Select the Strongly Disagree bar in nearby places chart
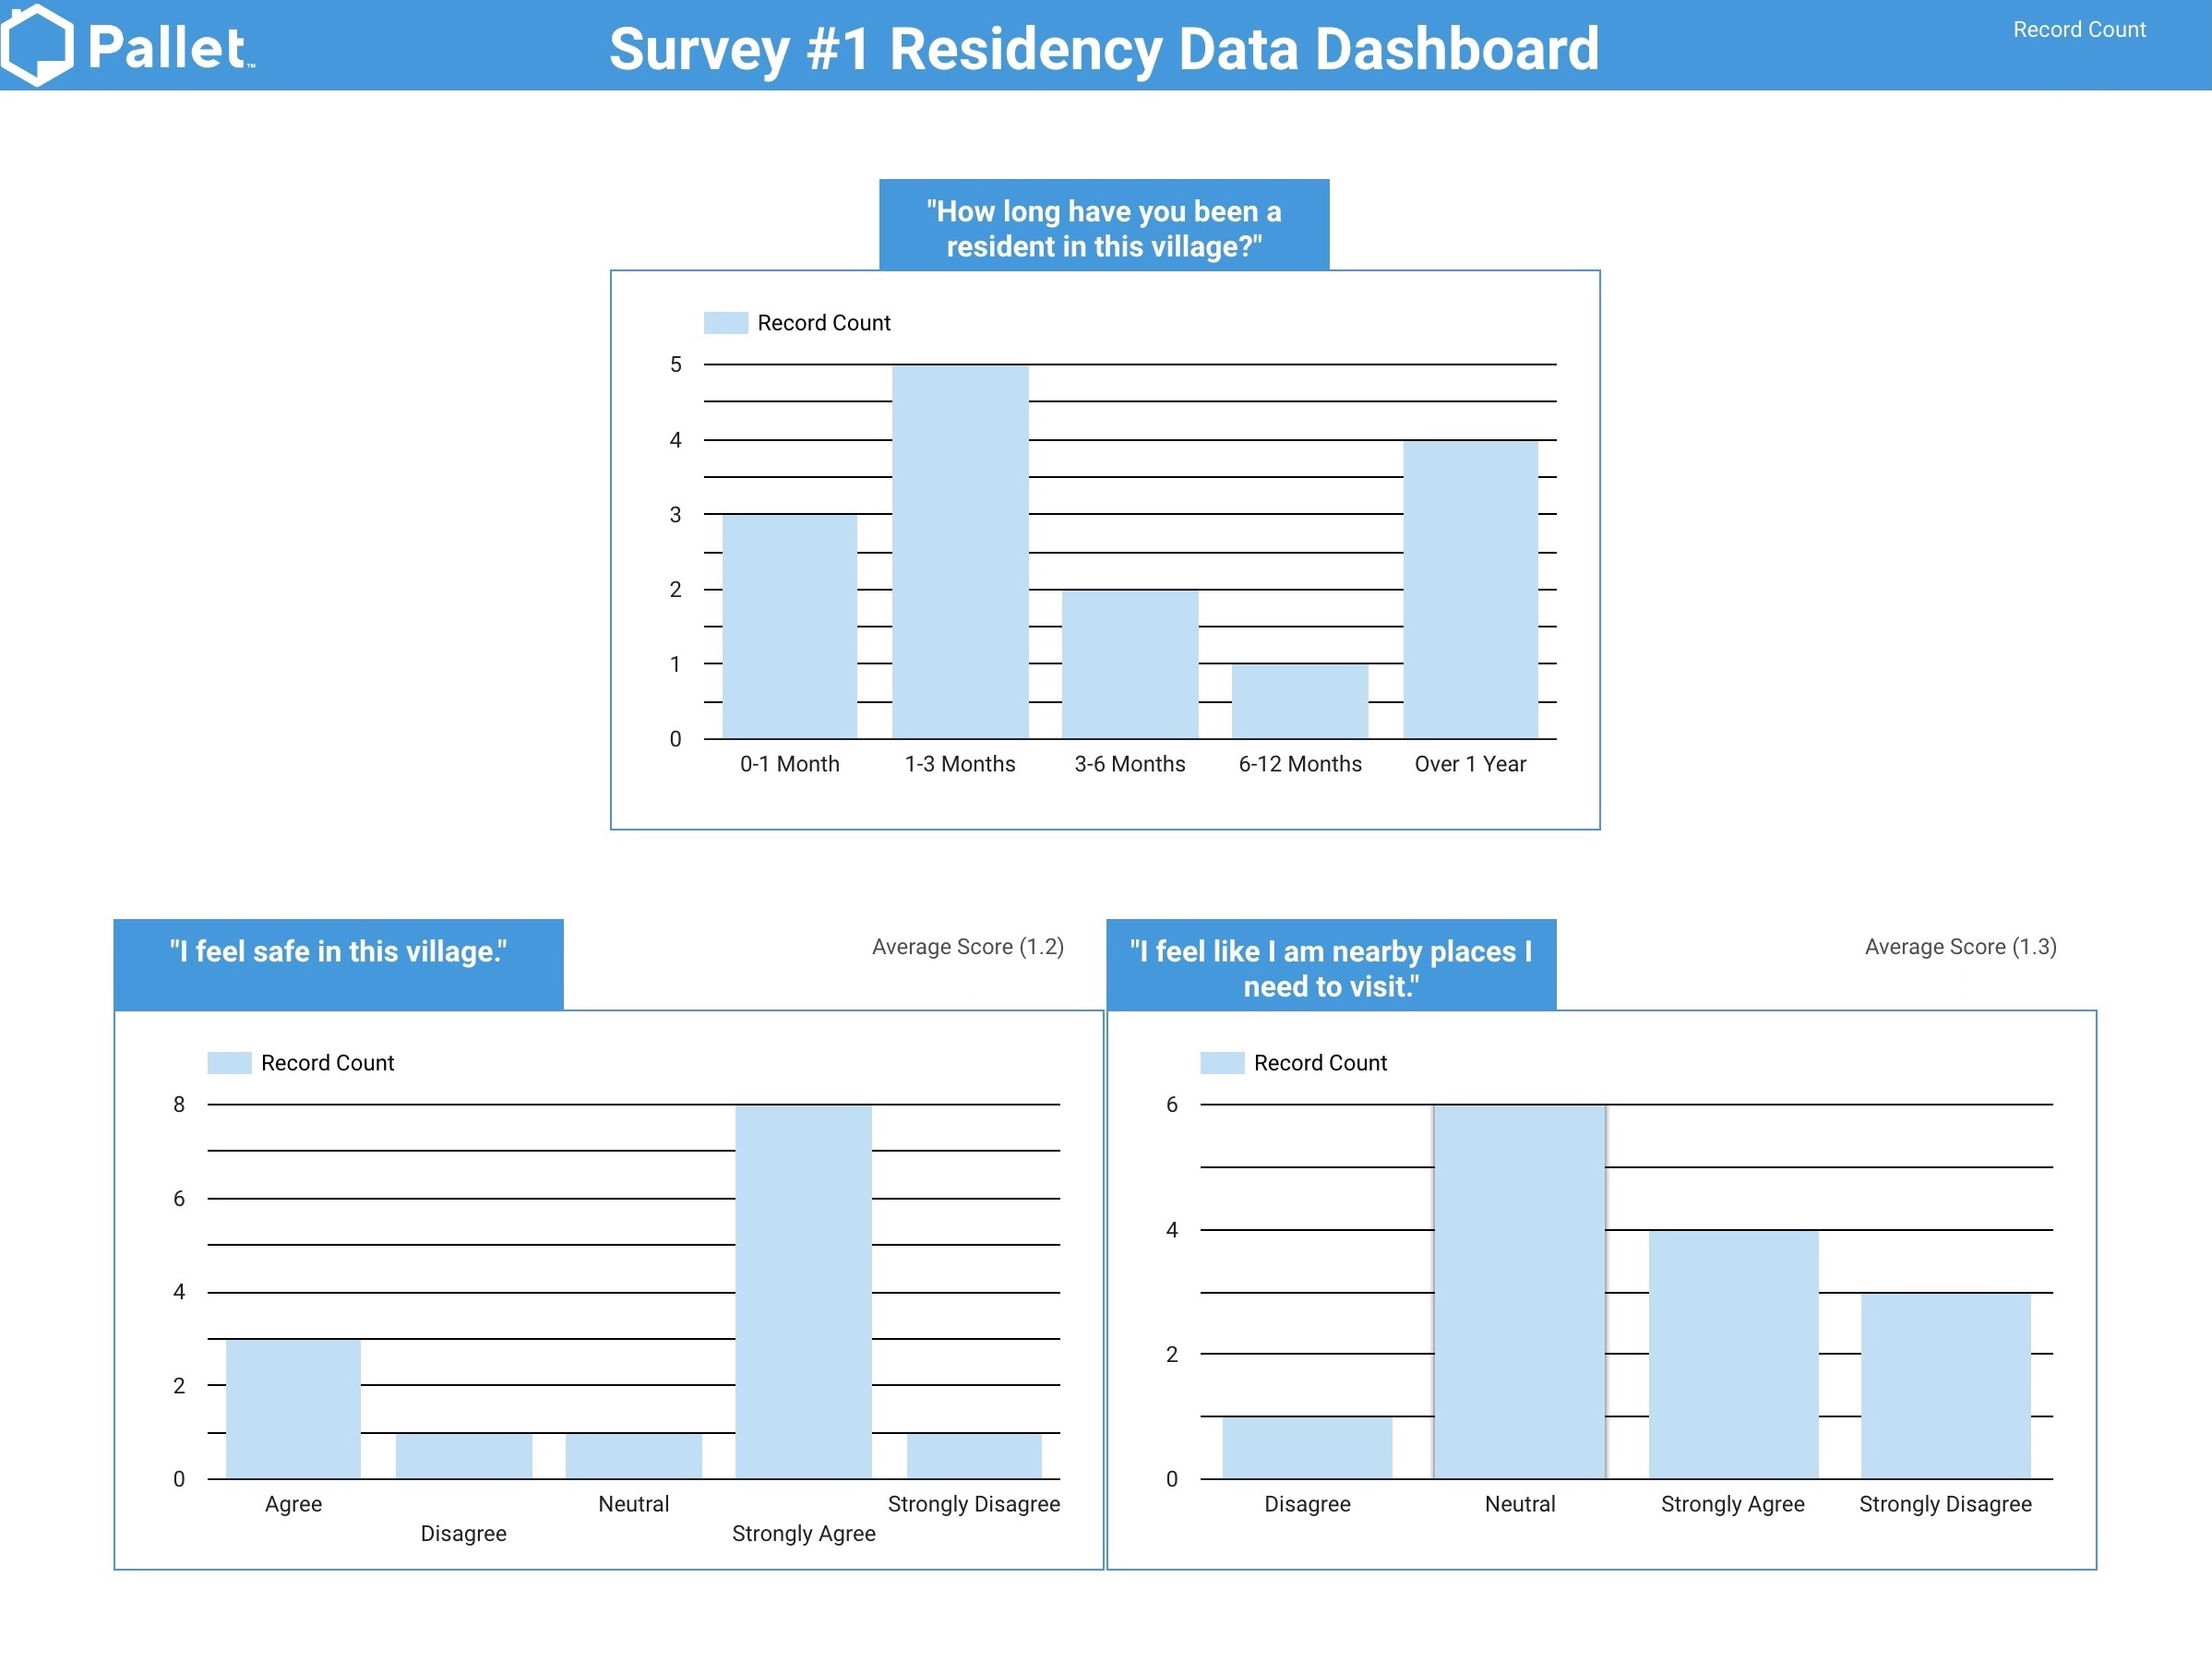2212x1661 pixels. pos(1946,1386)
